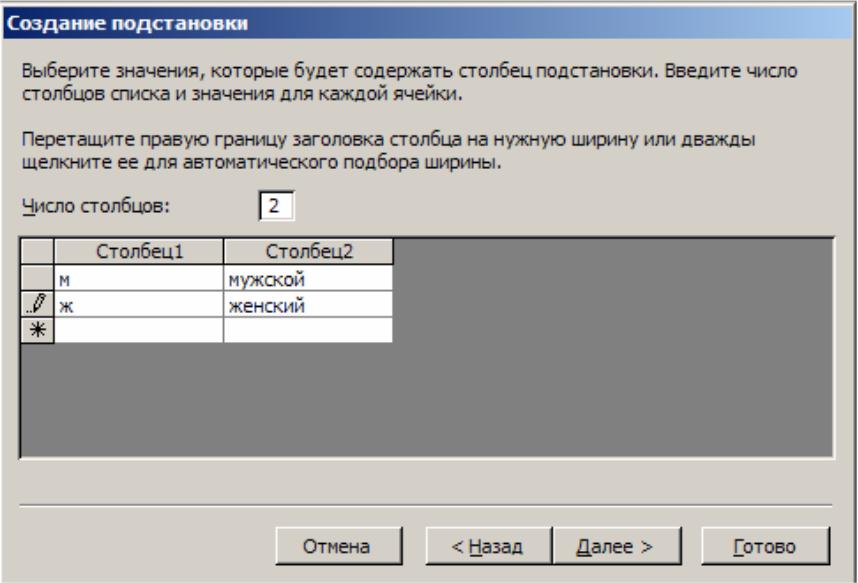Viewport: 858px width, 583px height.
Task: Click the cell containing "ж"
Action: tap(139, 305)
